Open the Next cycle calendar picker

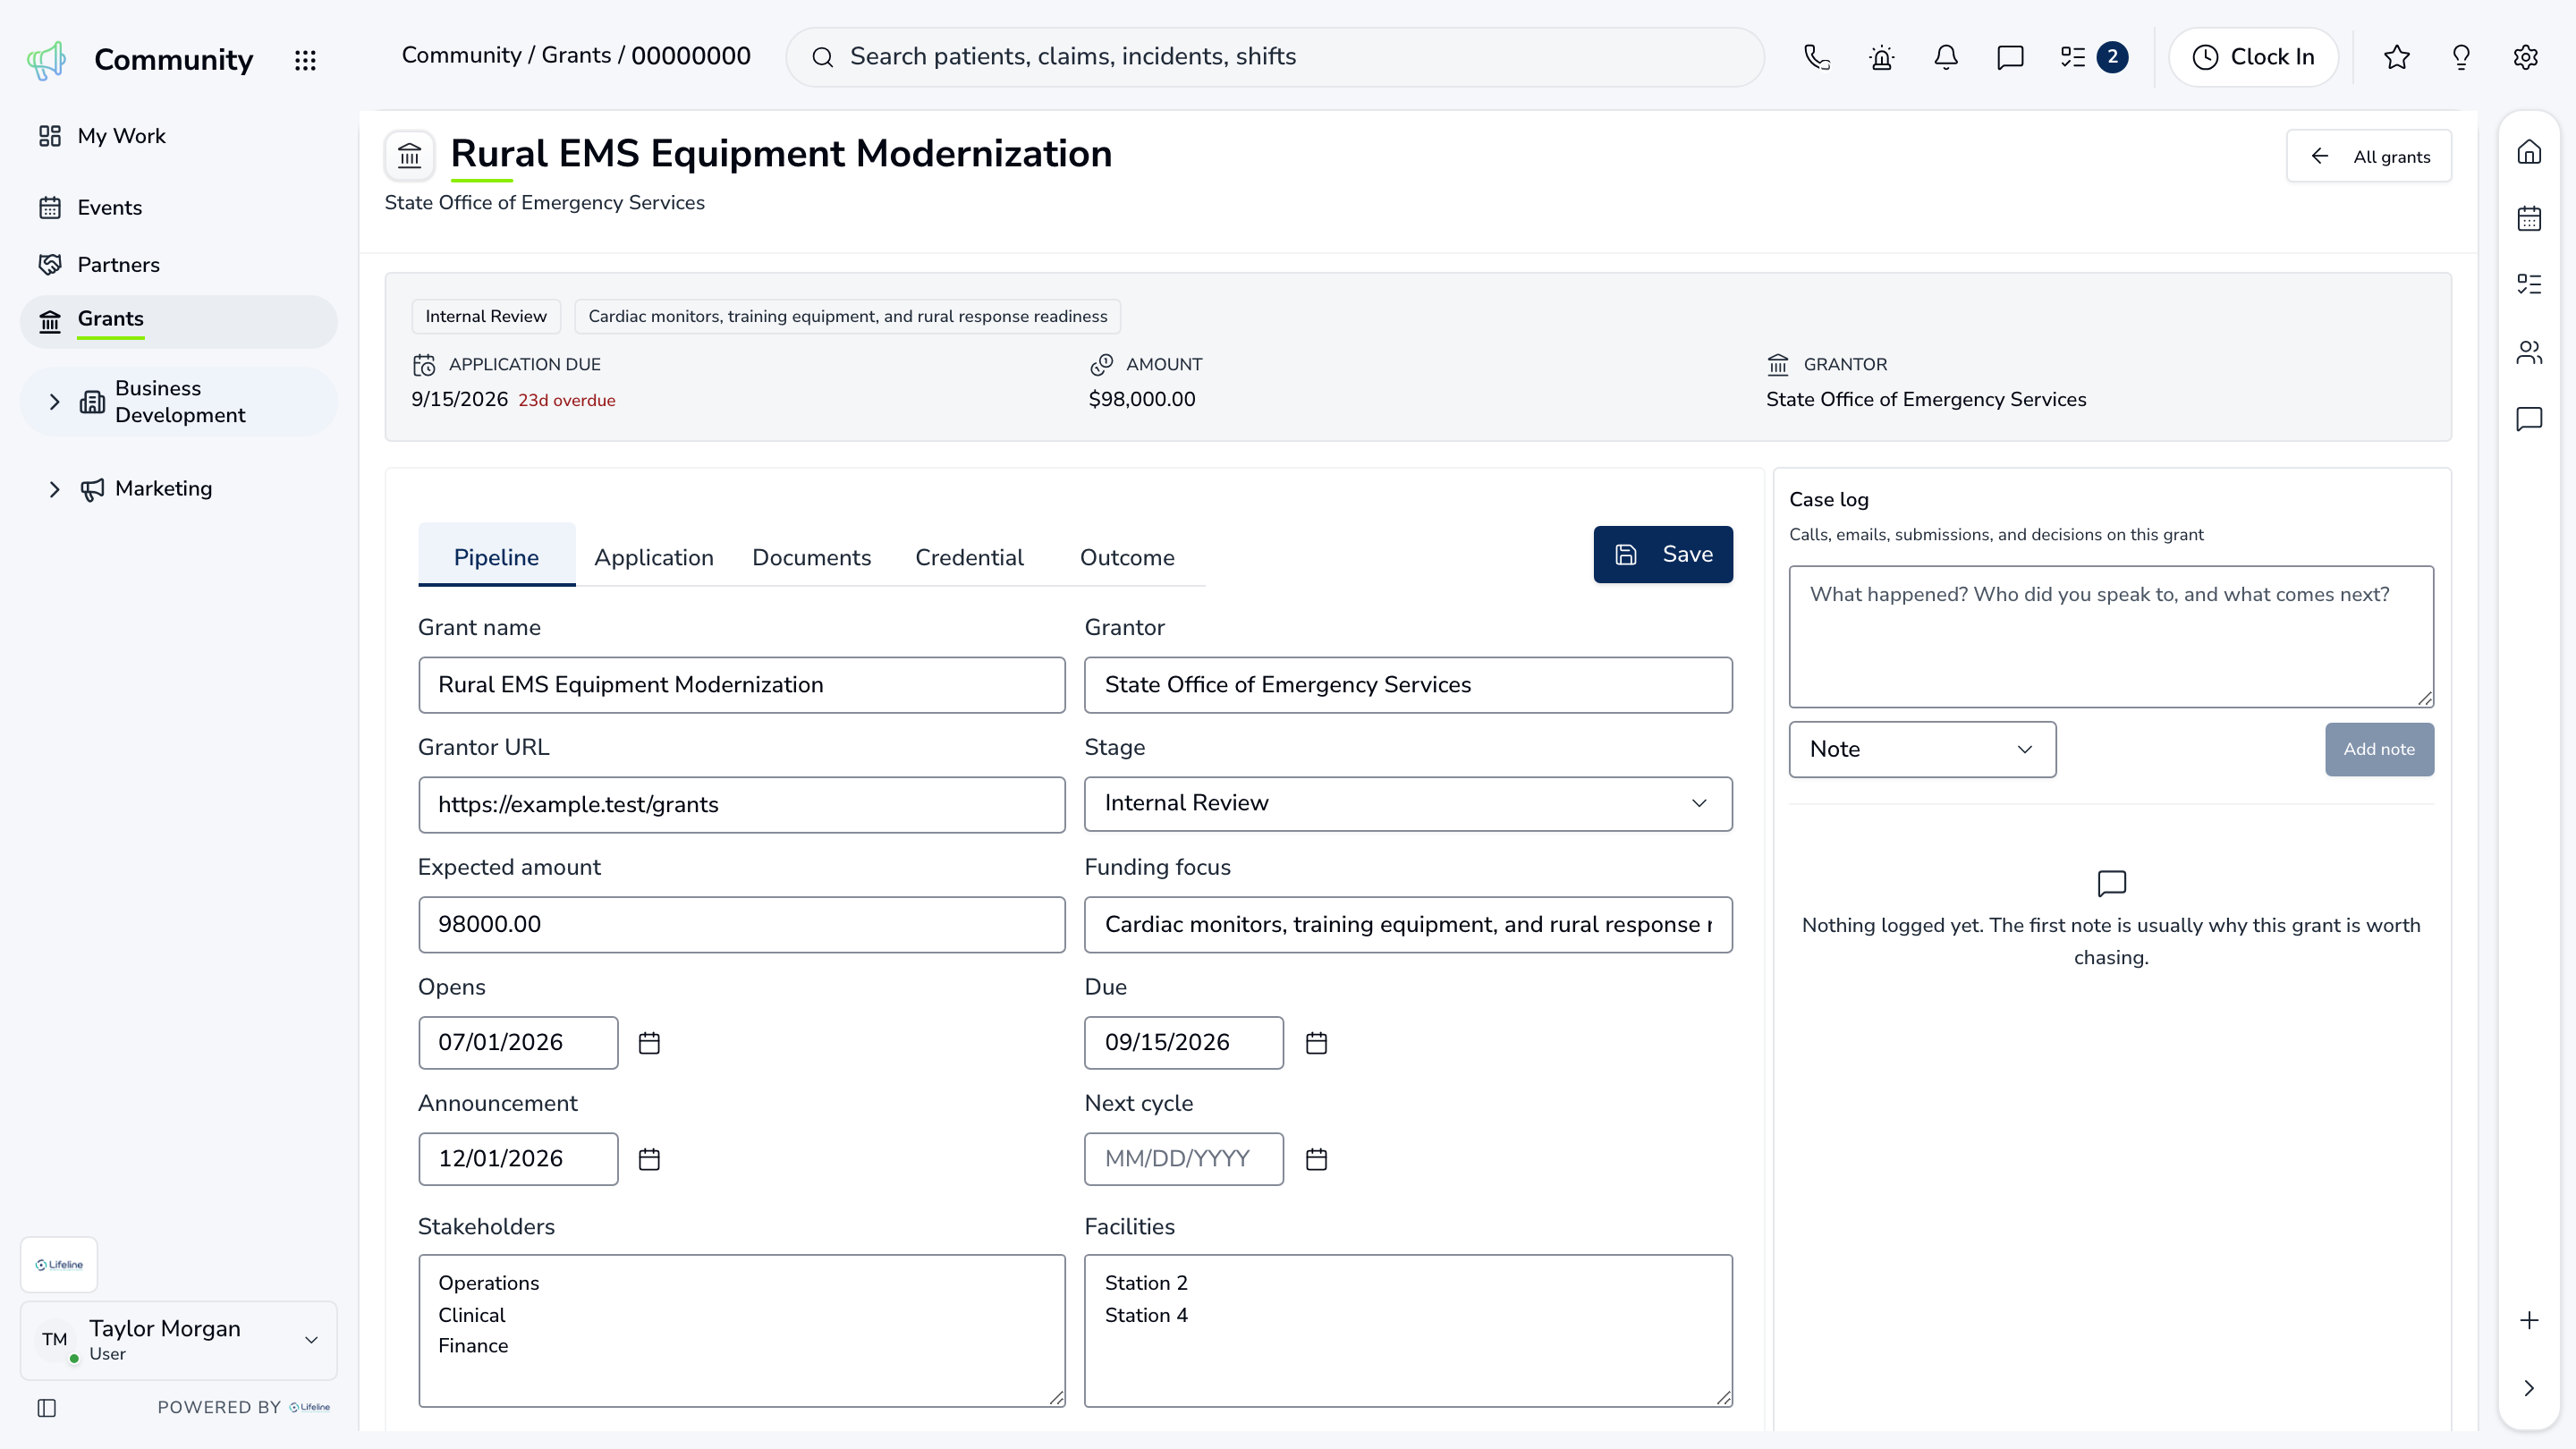click(1316, 1159)
